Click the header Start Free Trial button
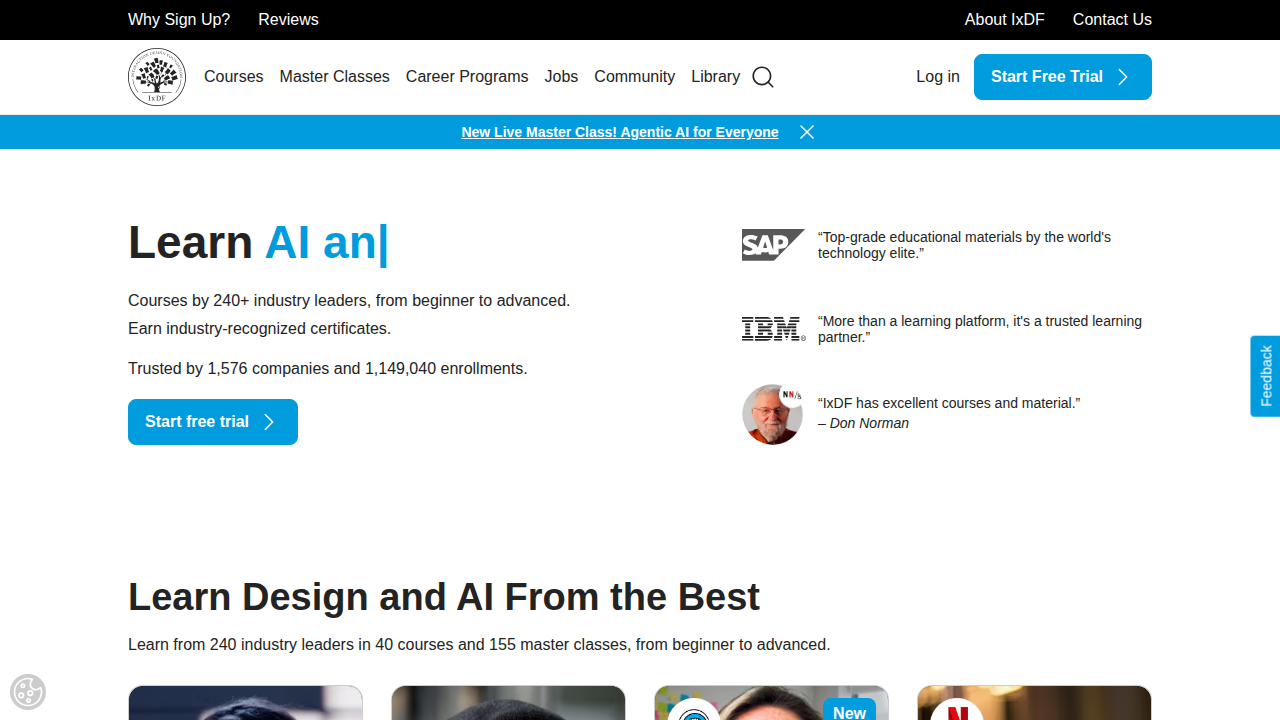The height and width of the screenshot is (720, 1280). pyautogui.click(x=1063, y=77)
